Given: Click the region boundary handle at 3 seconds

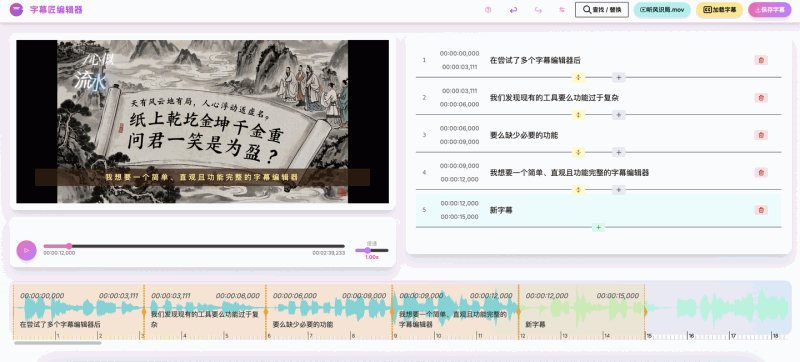Looking at the screenshot, I should (144, 312).
